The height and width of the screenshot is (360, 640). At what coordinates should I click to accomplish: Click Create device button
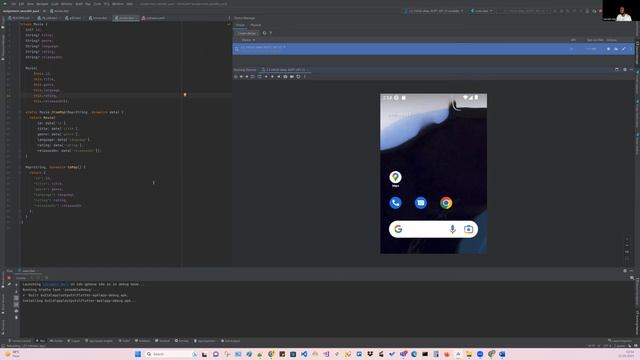coord(247,33)
